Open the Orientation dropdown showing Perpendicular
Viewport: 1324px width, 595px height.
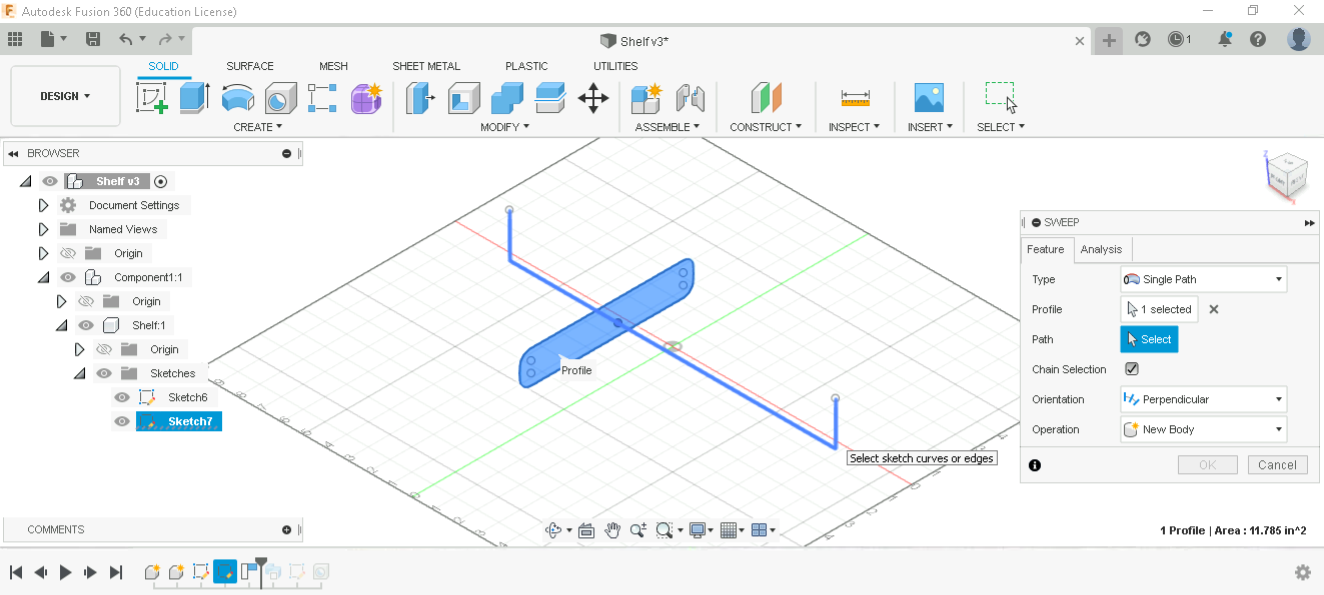pyautogui.click(x=1203, y=399)
